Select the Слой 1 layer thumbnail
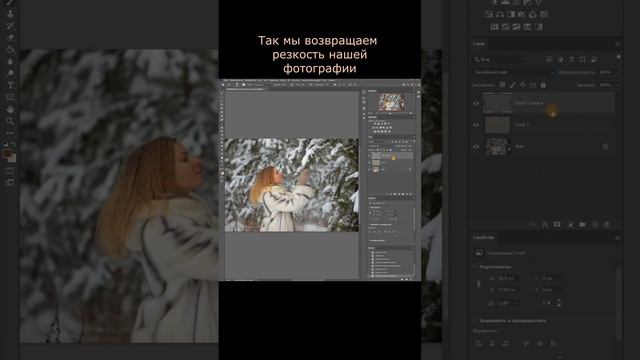This screenshot has height=360, width=640. click(x=498, y=125)
